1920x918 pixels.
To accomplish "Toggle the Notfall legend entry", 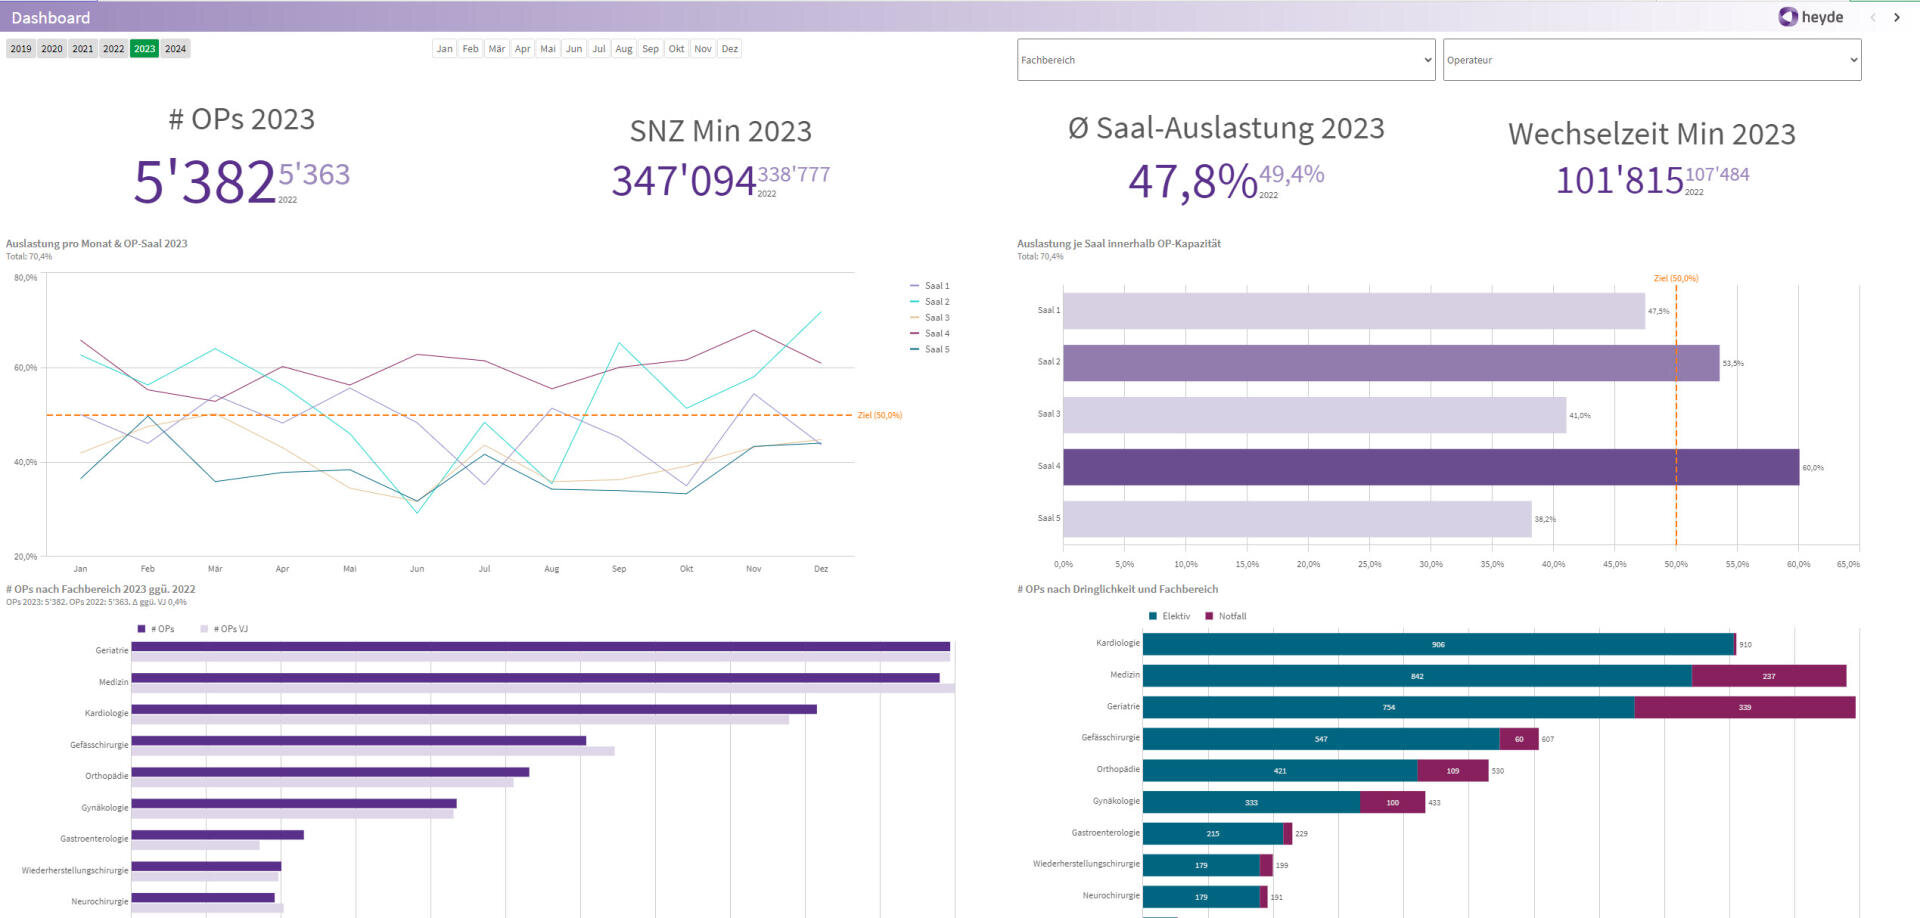I will [1229, 616].
